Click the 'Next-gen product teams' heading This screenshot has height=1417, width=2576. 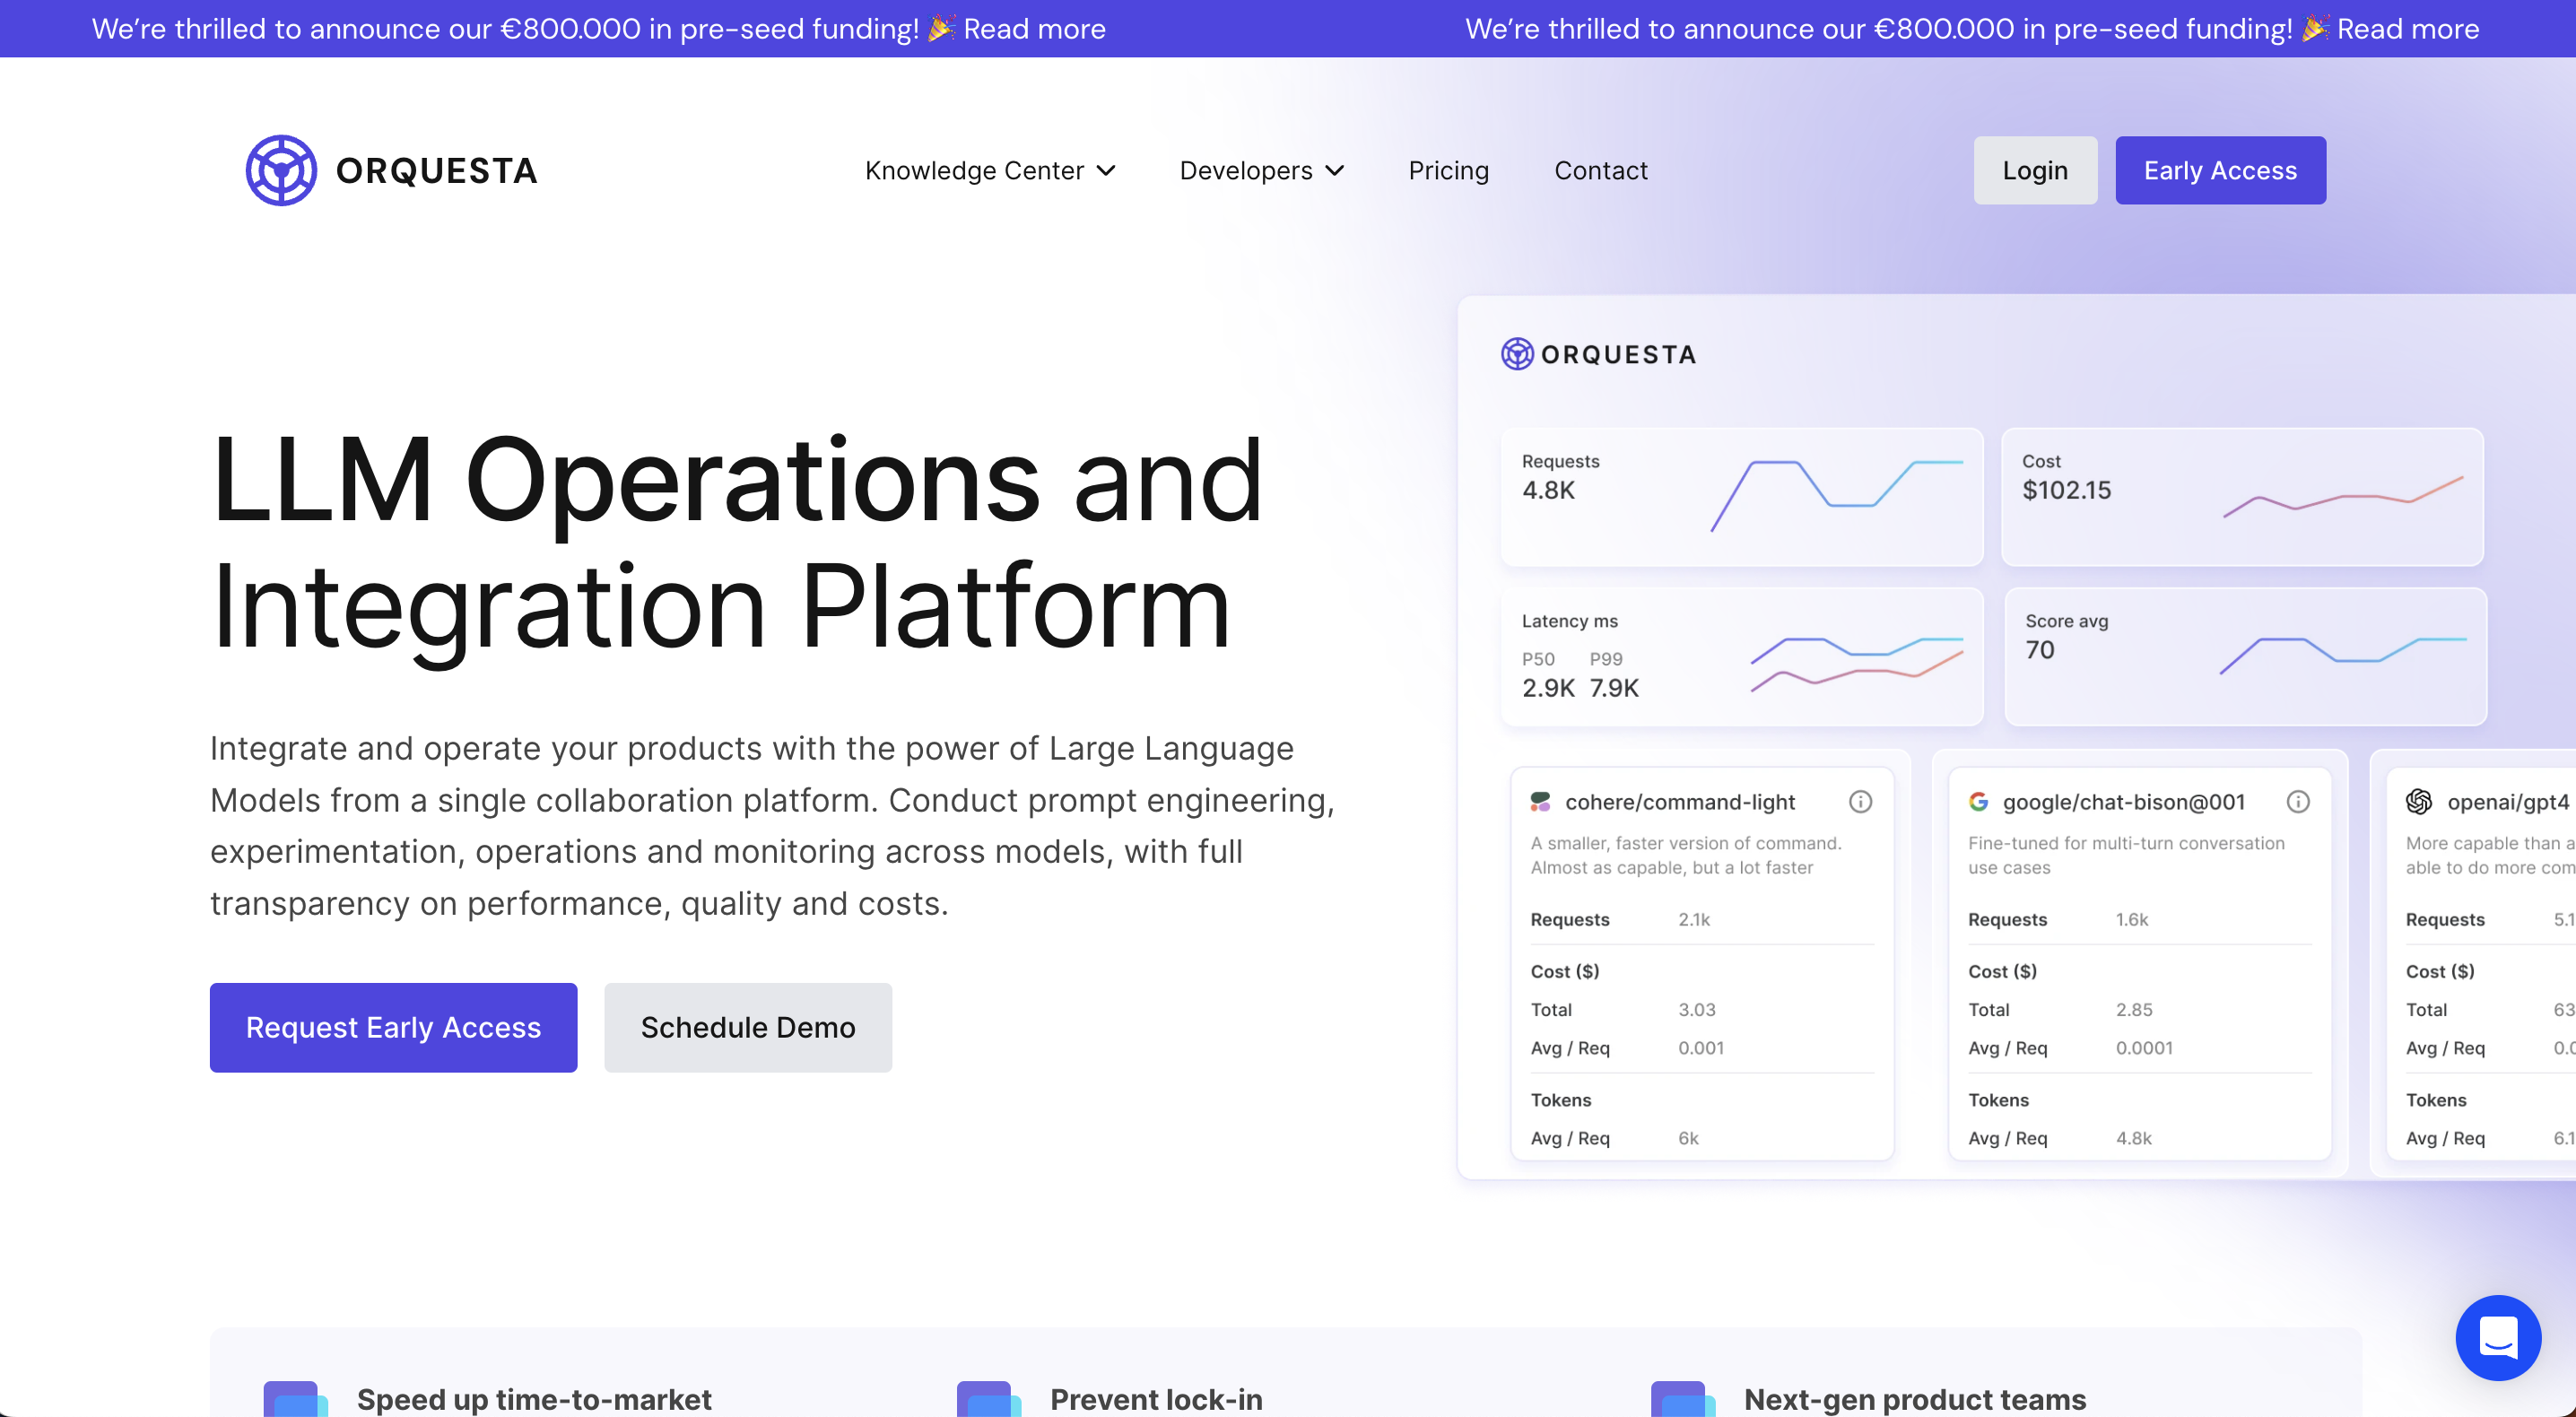point(1915,1399)
